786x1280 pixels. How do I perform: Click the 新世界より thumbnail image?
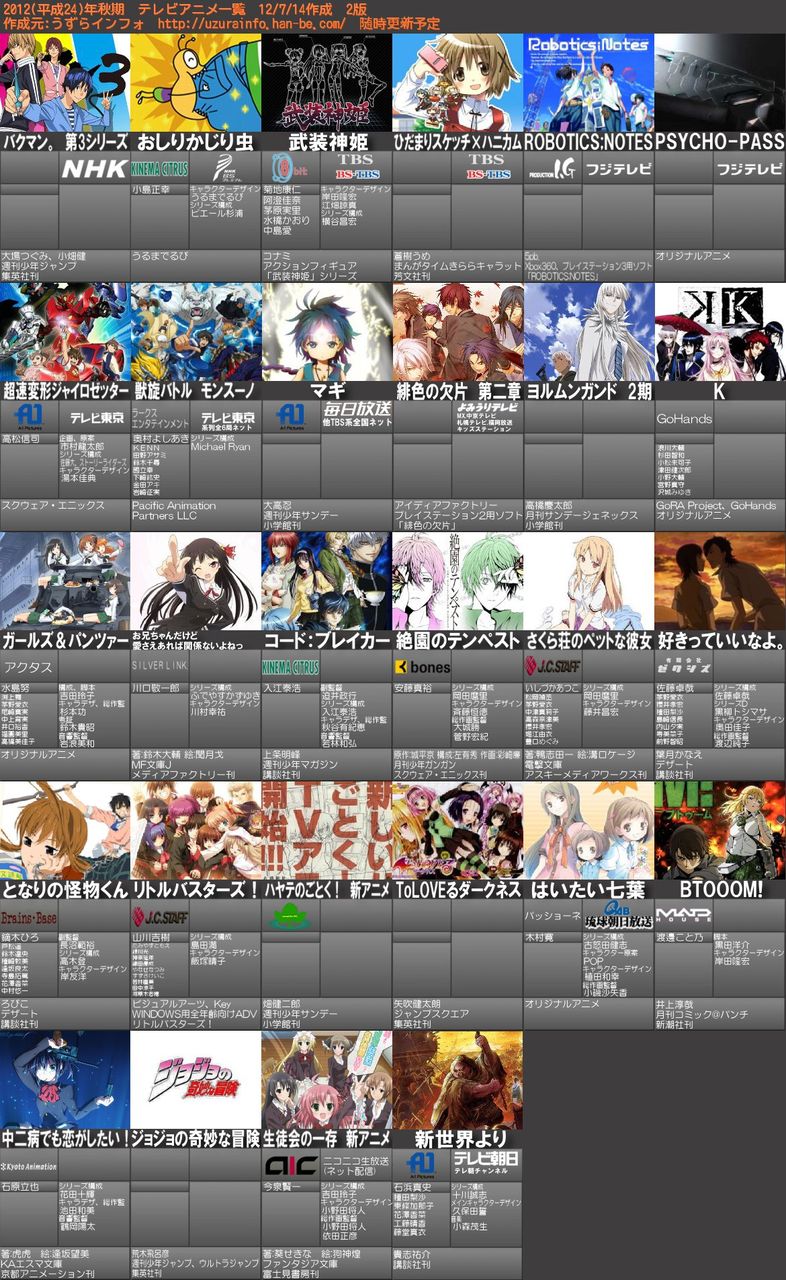(x=458, y=1080)
